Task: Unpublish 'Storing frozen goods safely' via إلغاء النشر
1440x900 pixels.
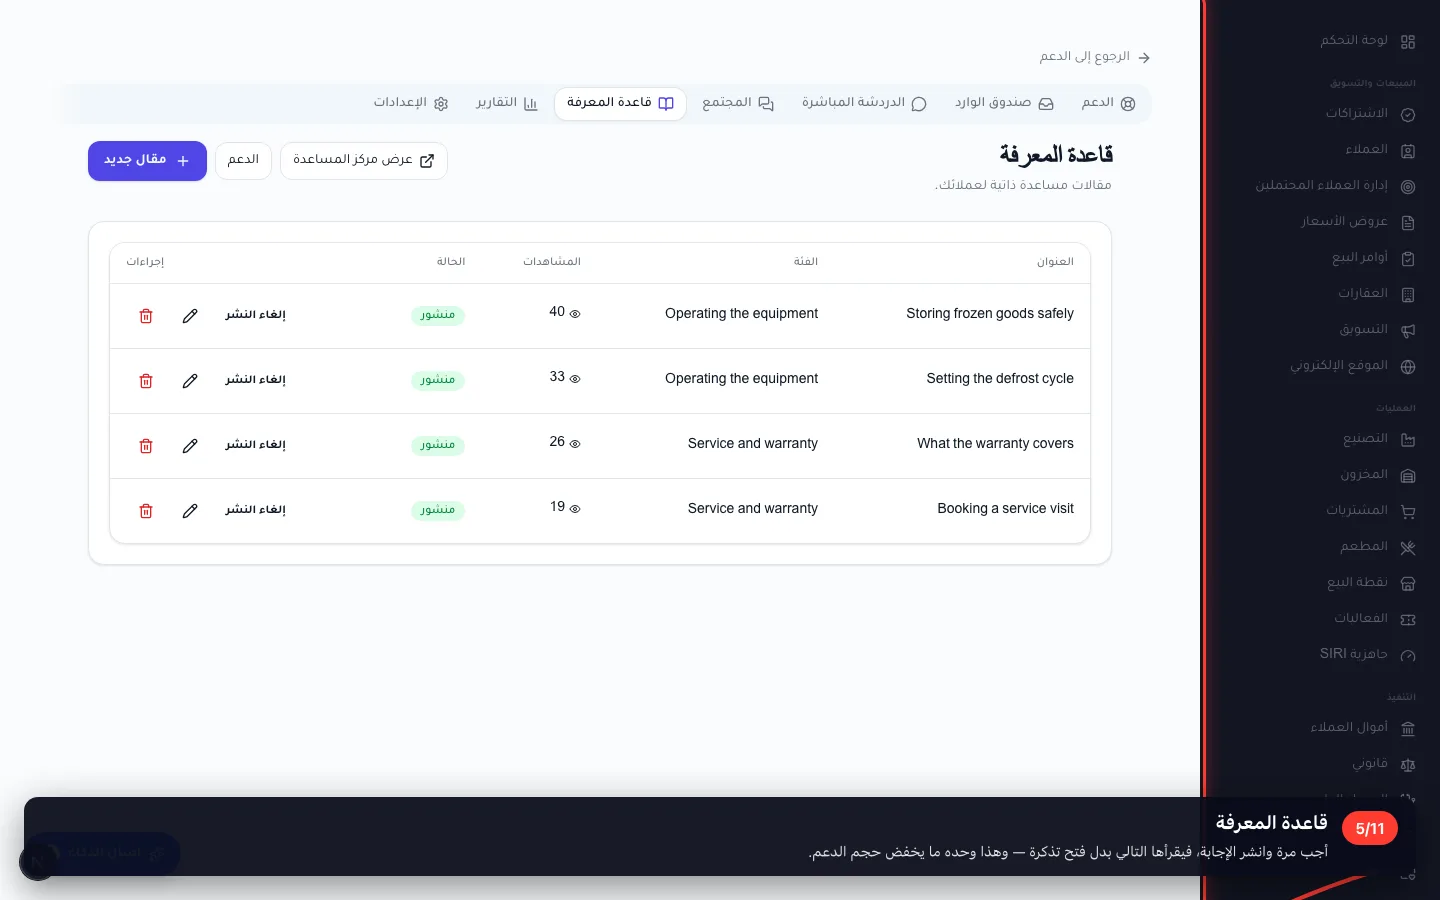Action: (255, 315)
